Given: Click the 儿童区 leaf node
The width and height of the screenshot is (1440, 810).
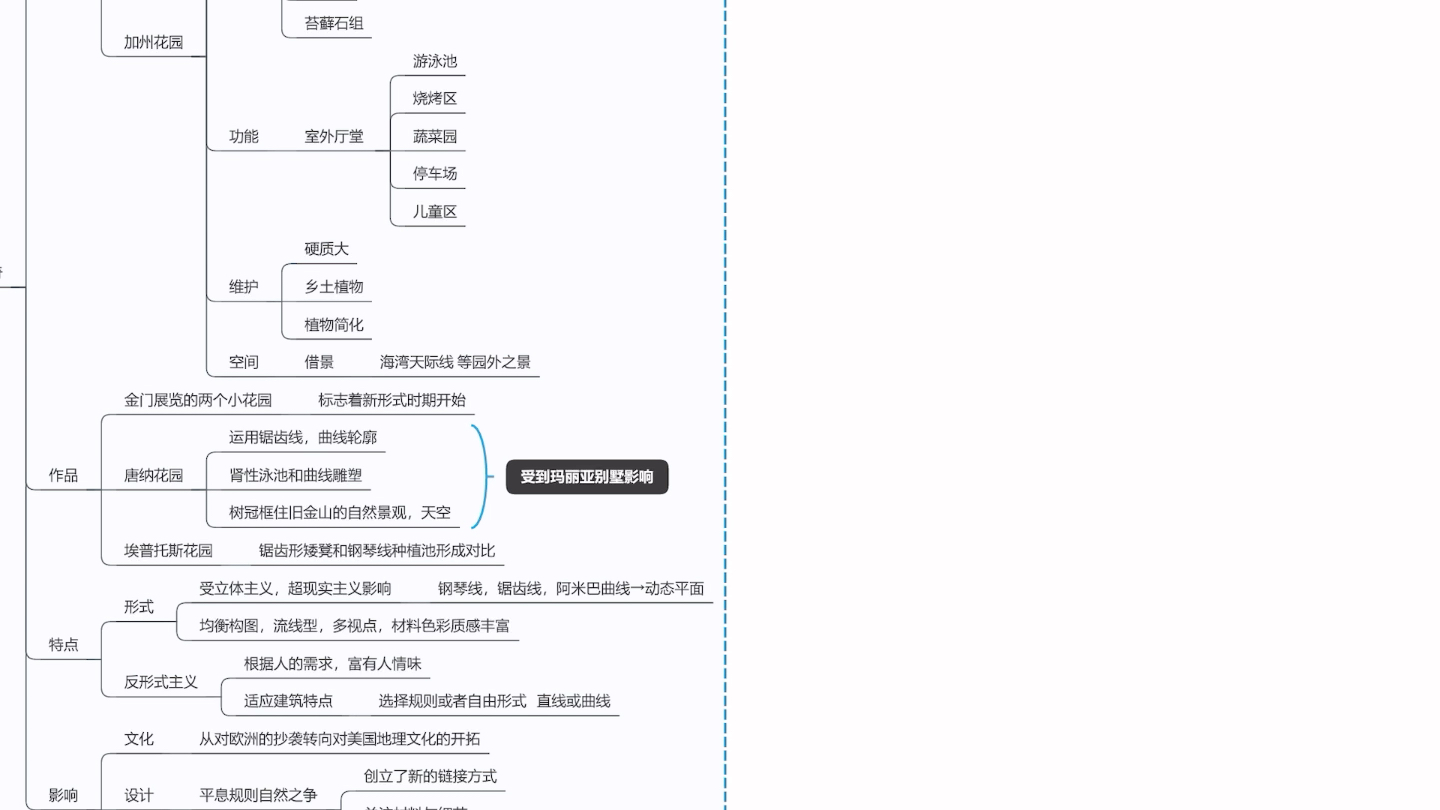Looking at the screenshot, I should tap(435, 211).
